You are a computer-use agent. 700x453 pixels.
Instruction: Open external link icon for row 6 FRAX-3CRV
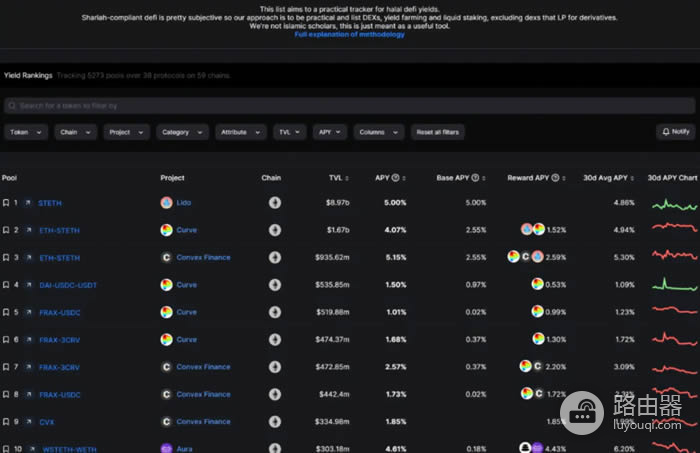(29, 340)
